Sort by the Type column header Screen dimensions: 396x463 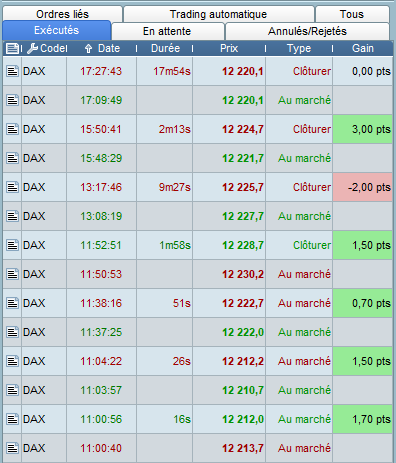pos(299,49)
